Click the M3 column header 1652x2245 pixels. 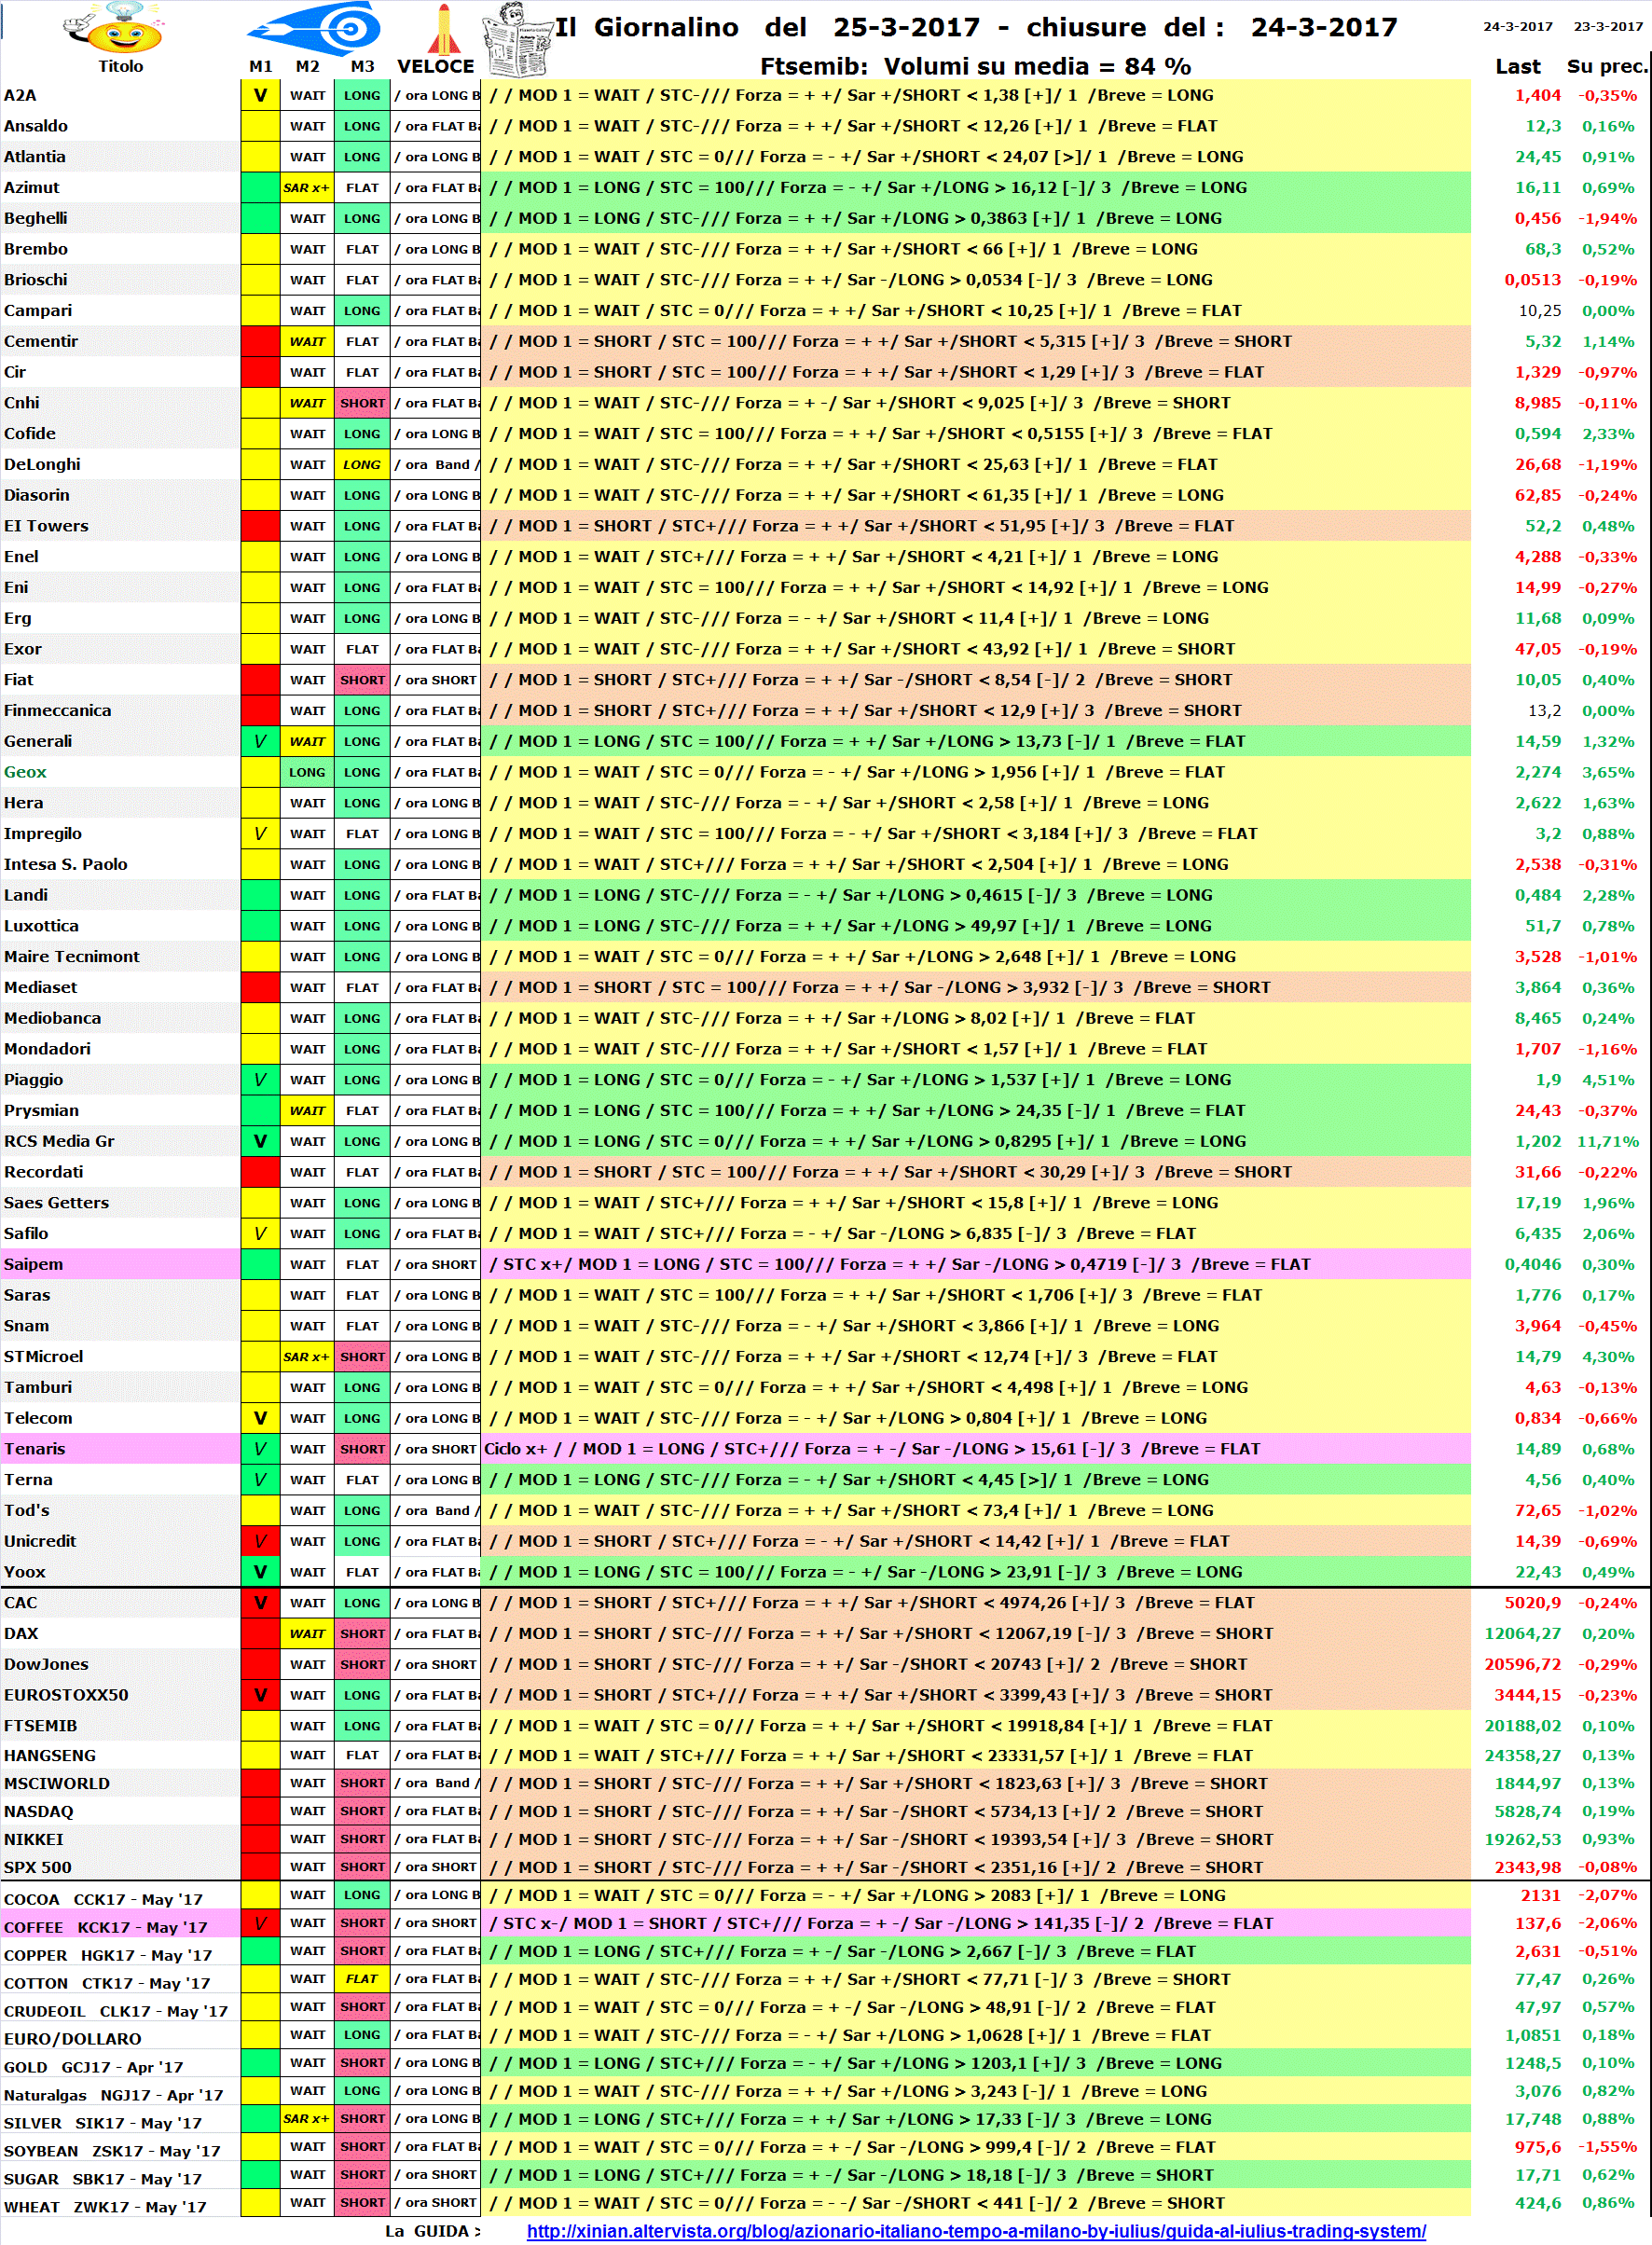(x=362, y=66)
